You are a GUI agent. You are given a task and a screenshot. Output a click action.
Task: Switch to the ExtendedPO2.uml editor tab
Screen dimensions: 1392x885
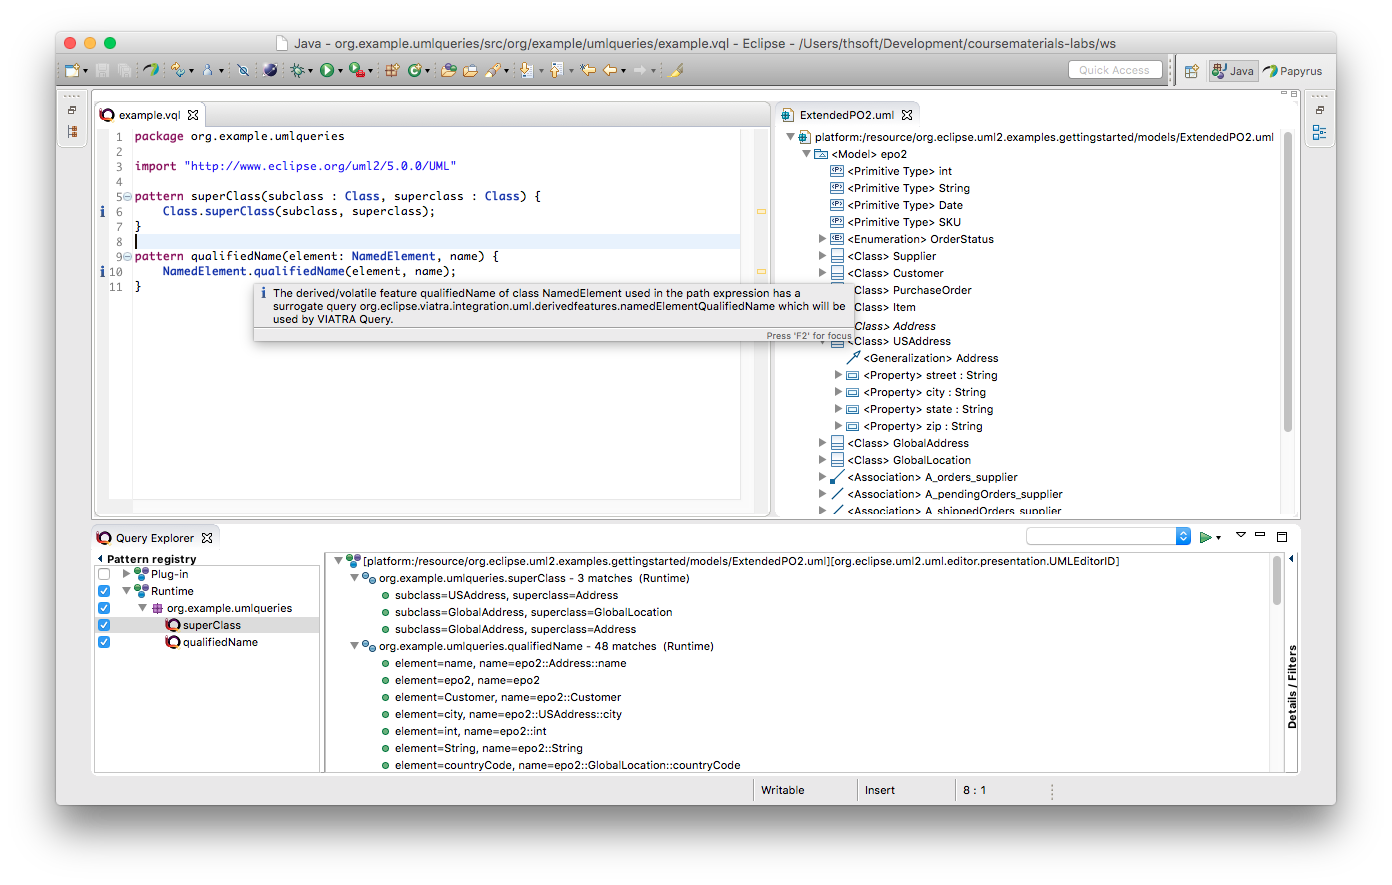pos(846,115)
